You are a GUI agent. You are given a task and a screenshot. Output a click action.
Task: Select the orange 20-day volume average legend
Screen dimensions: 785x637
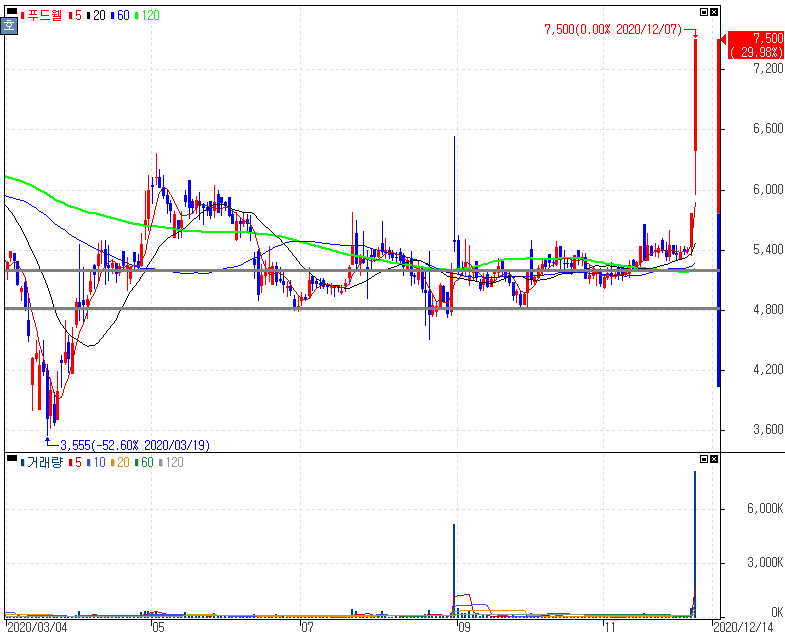[120, 462]
